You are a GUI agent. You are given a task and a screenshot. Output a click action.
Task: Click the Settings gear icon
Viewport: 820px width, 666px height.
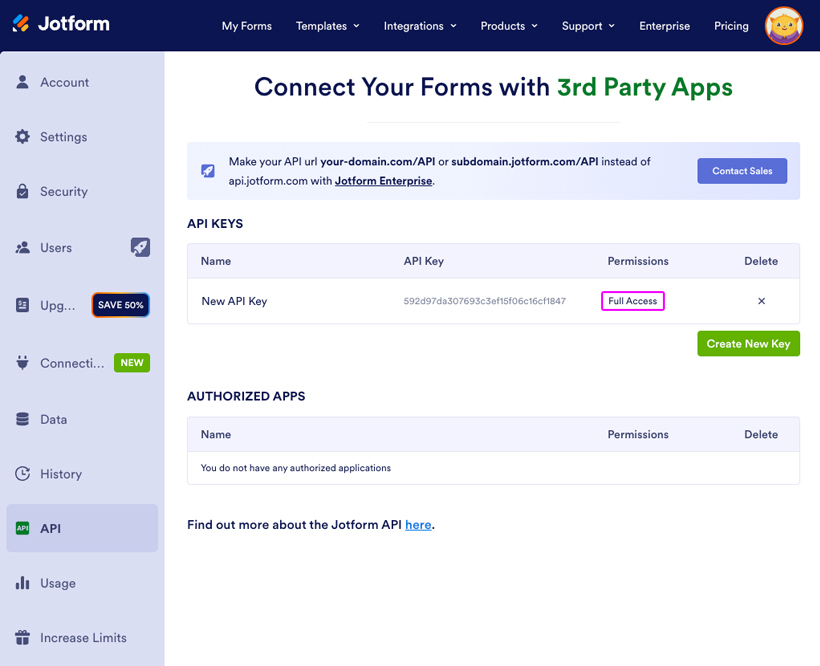(22, 136)
